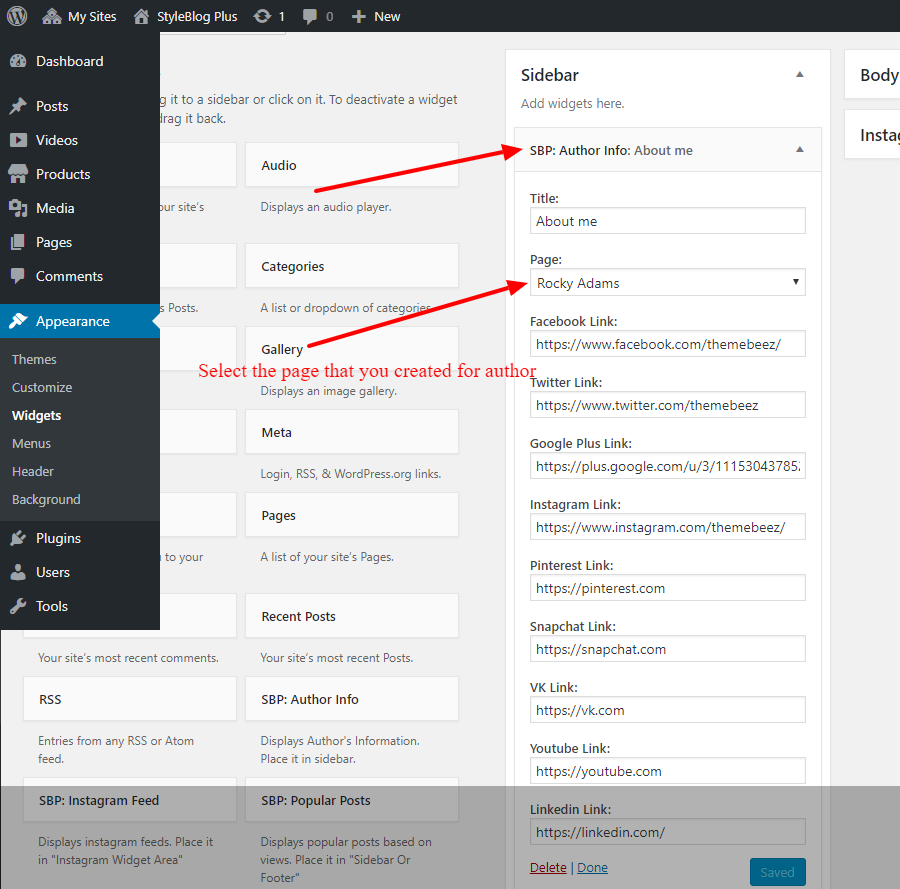Click the Google Plus Link input field
Screen dimensions: 900x889
pos(668,465)
